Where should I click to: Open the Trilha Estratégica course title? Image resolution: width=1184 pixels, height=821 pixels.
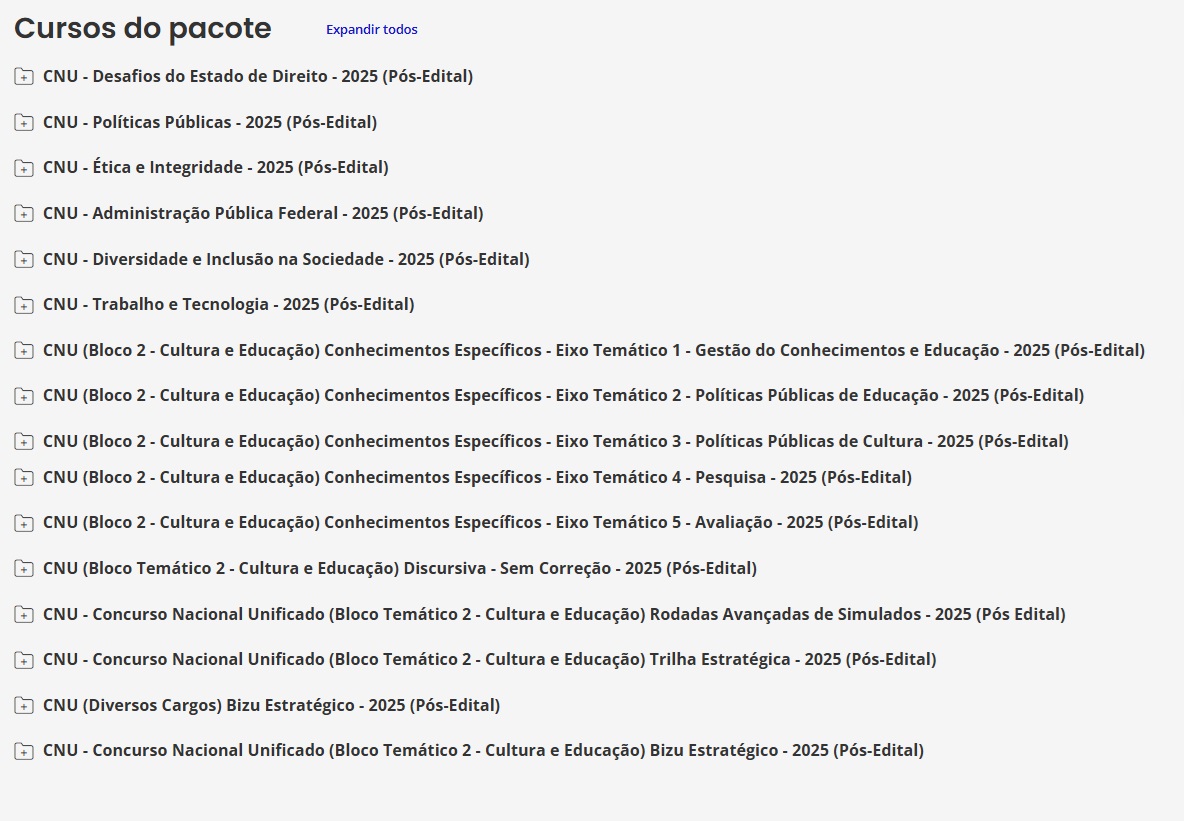point(489,659)
